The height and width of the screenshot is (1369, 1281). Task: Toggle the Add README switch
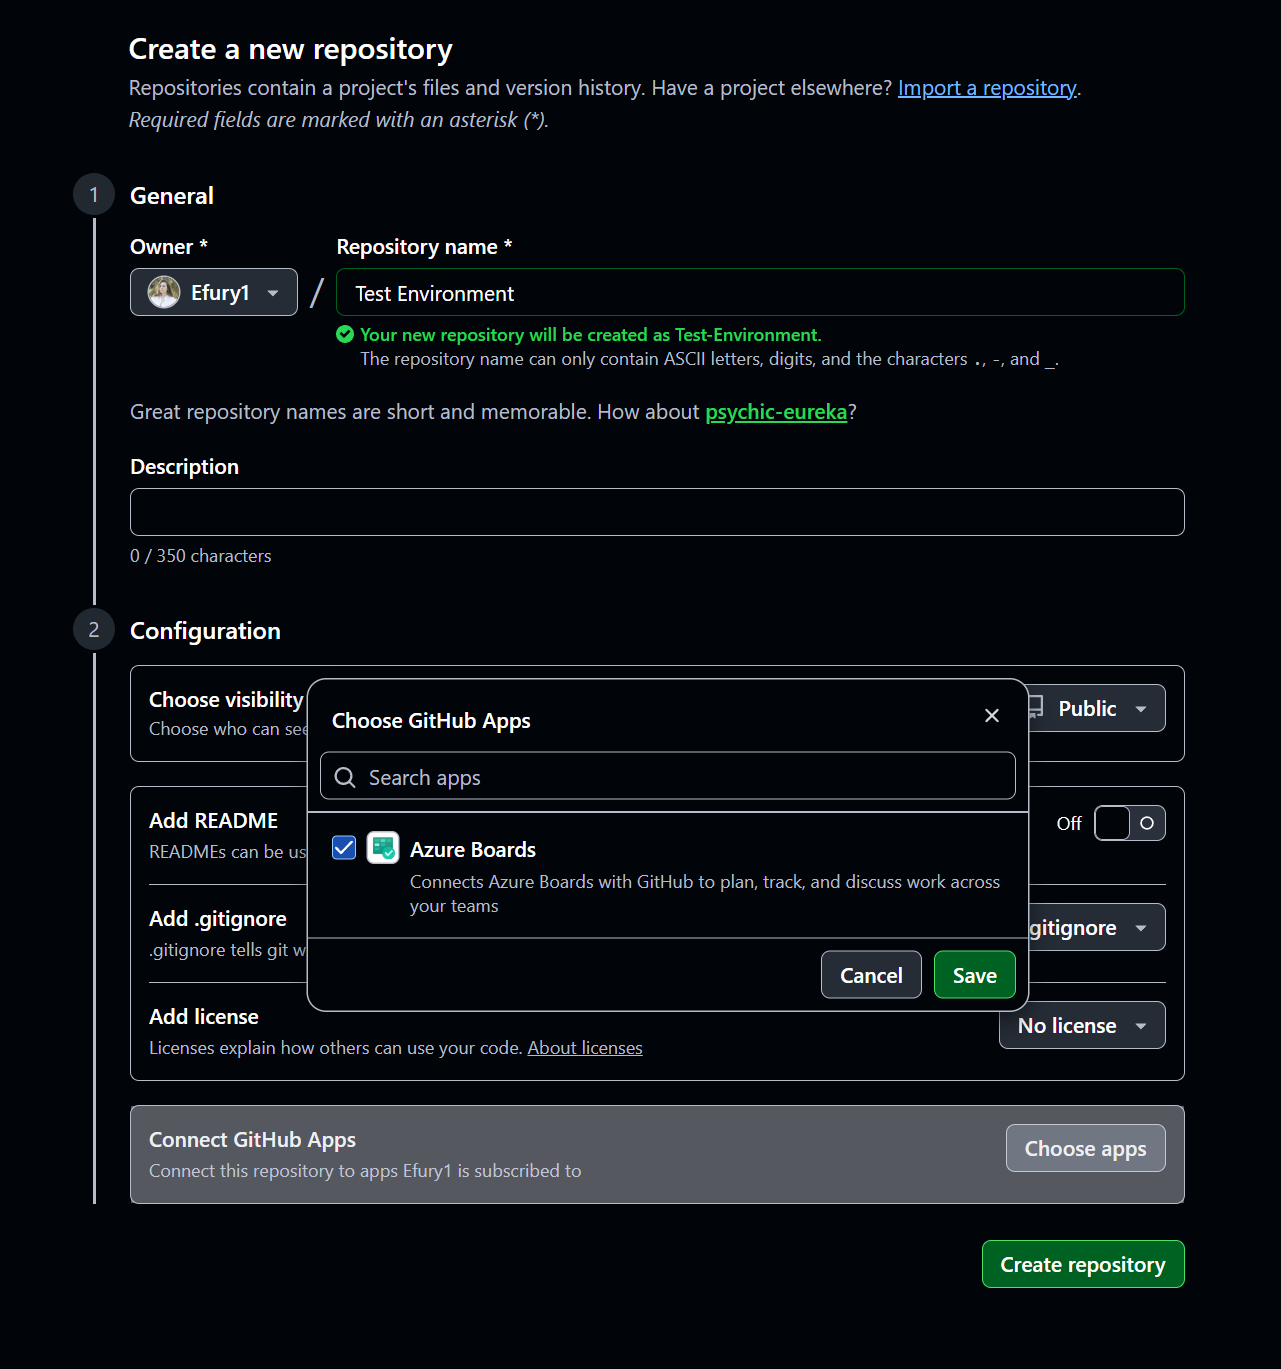tap(1130, 823)
